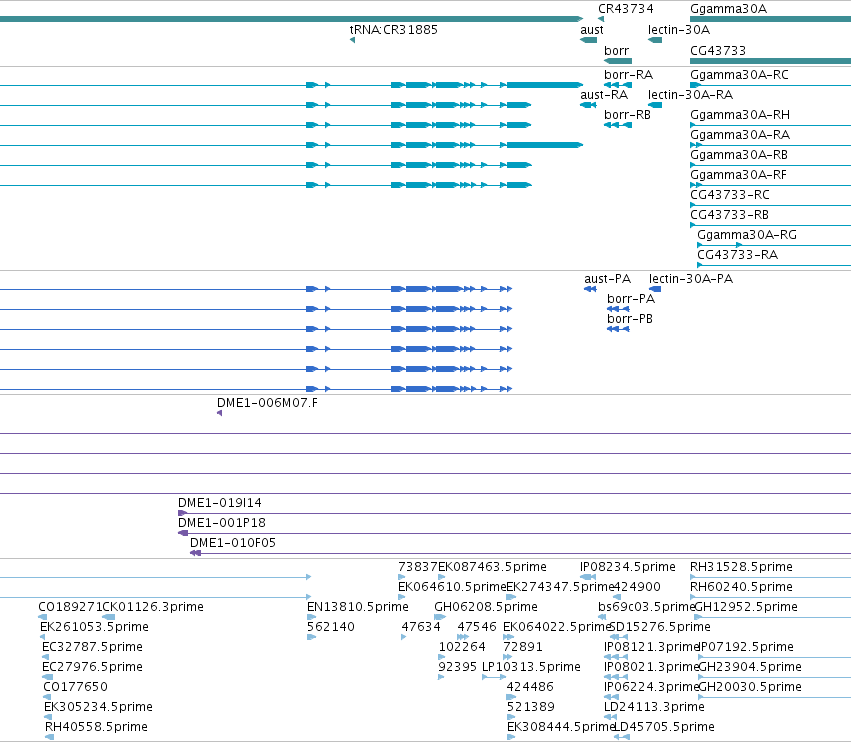
Task: Select the DME1-019I14 clone label
Action: tap(220, 503)
